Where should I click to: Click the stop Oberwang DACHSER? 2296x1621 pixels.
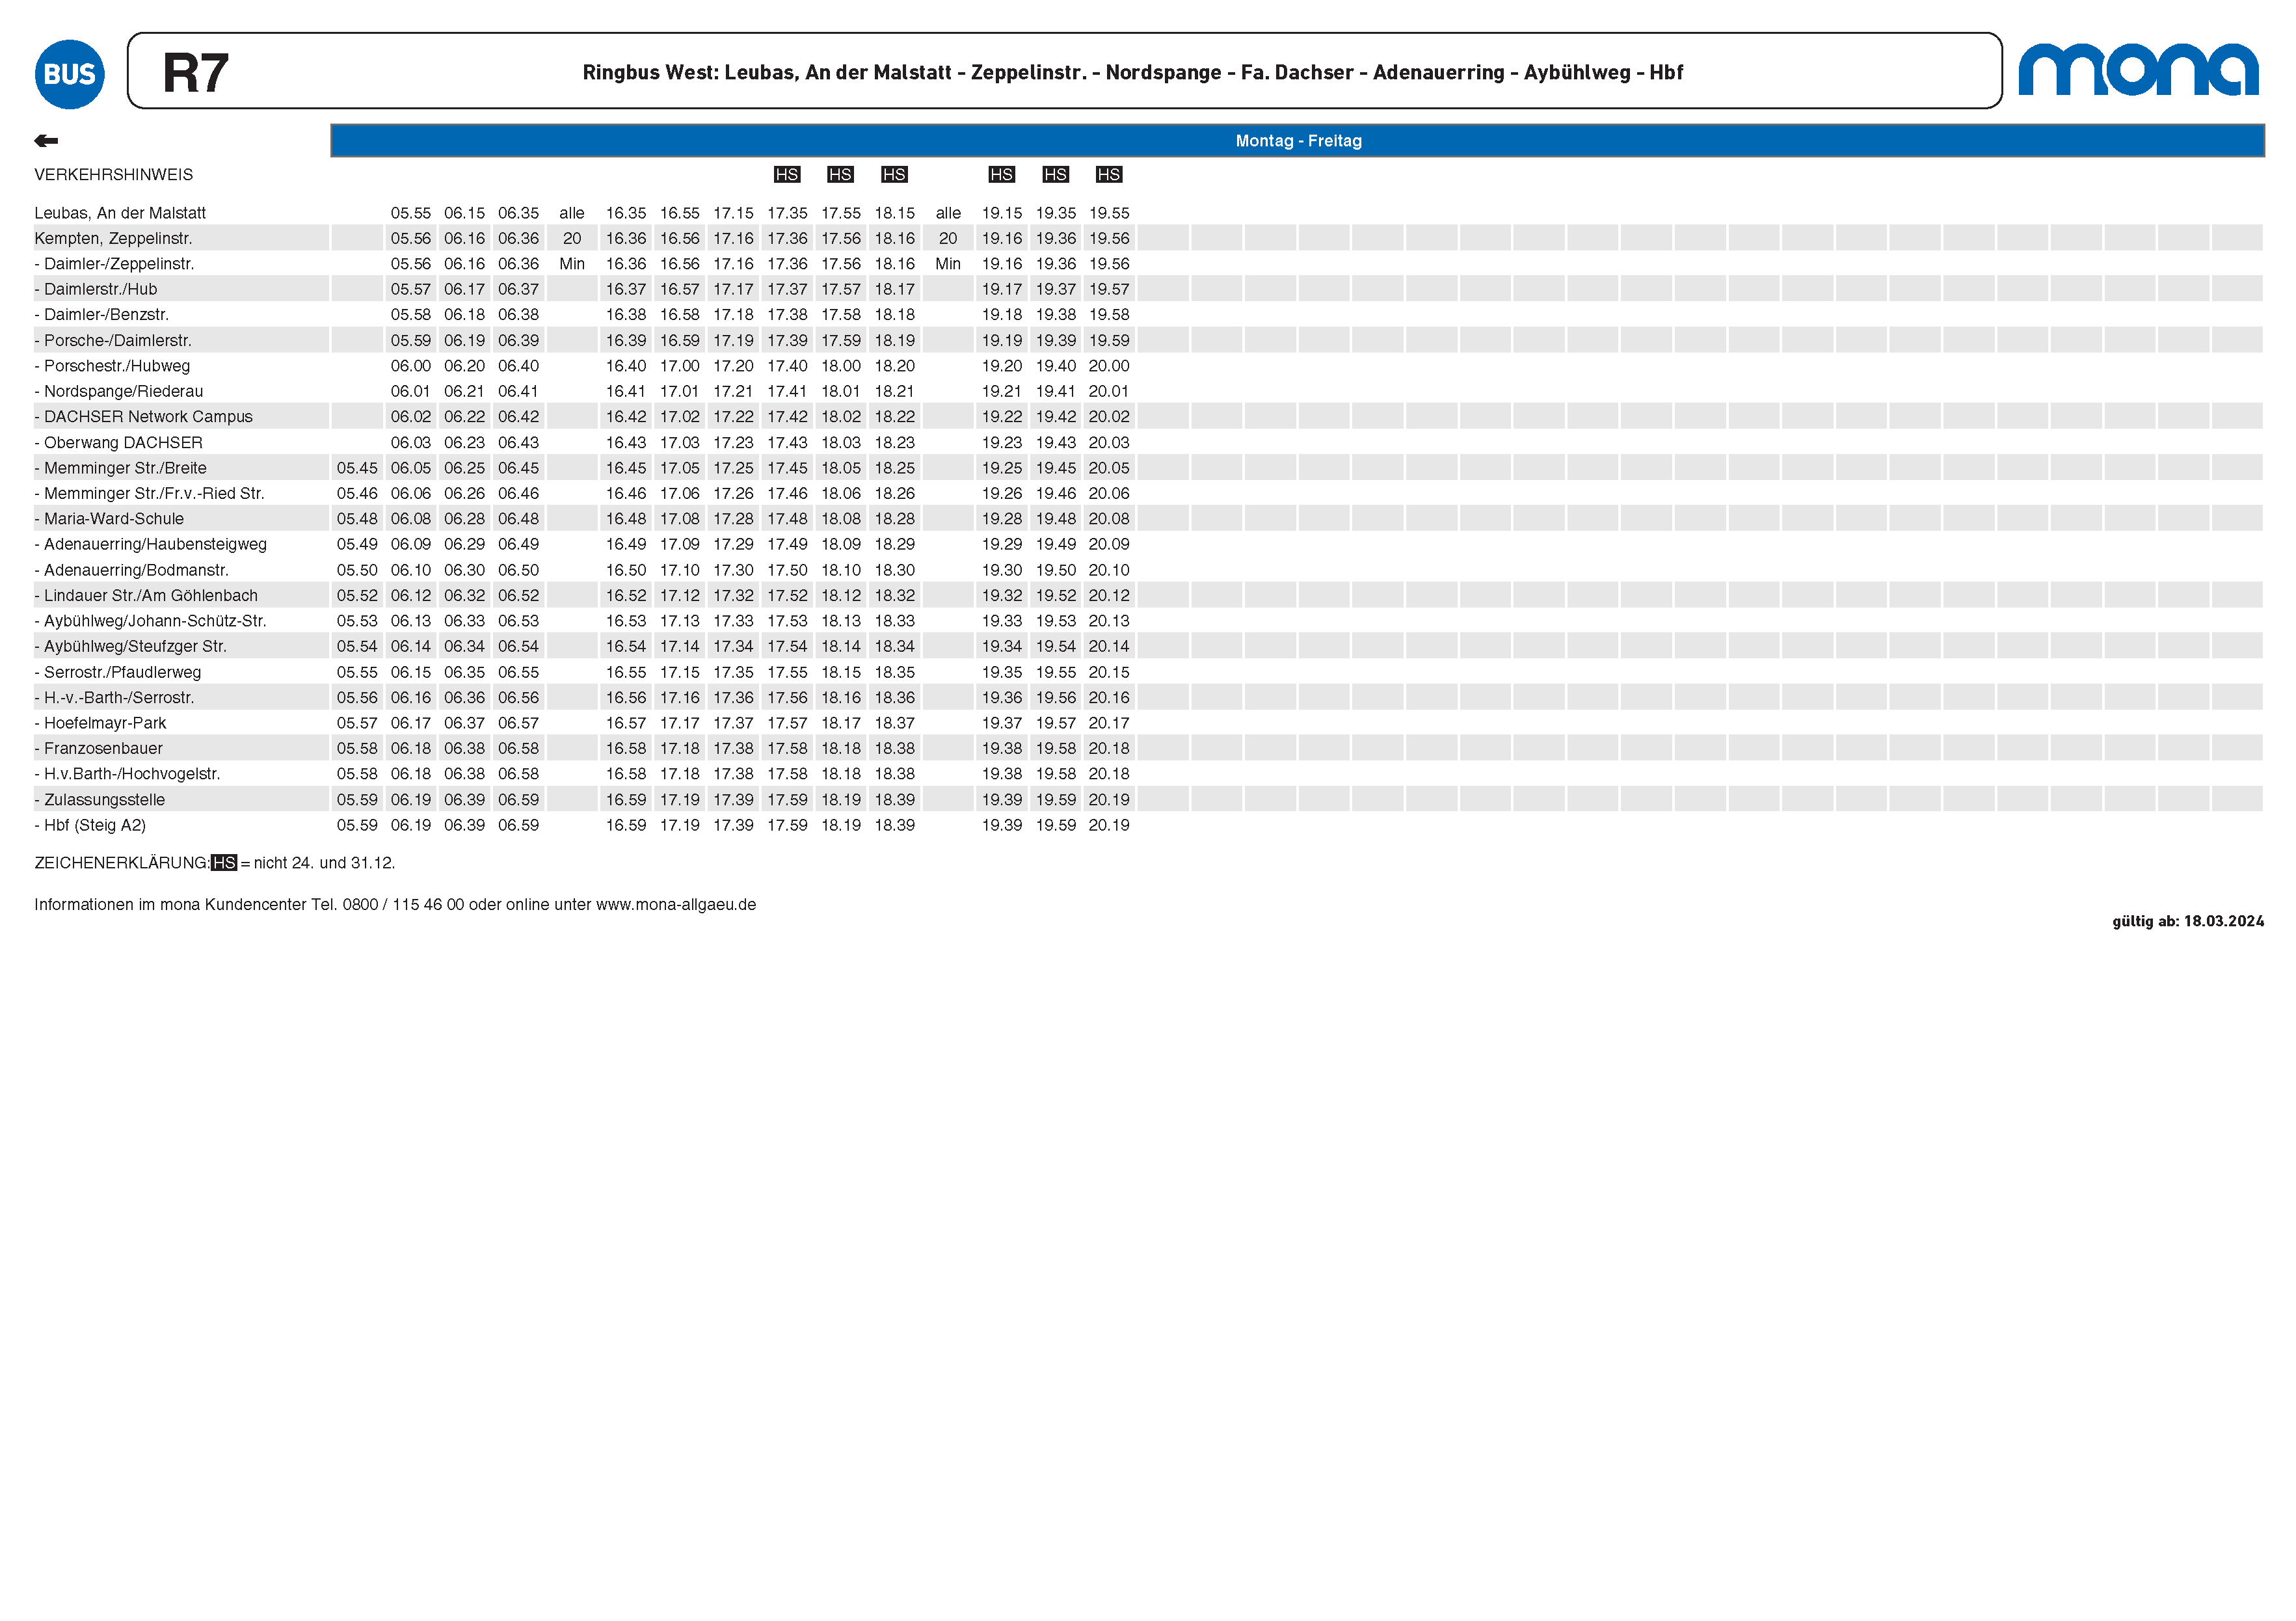pos(118,442)
